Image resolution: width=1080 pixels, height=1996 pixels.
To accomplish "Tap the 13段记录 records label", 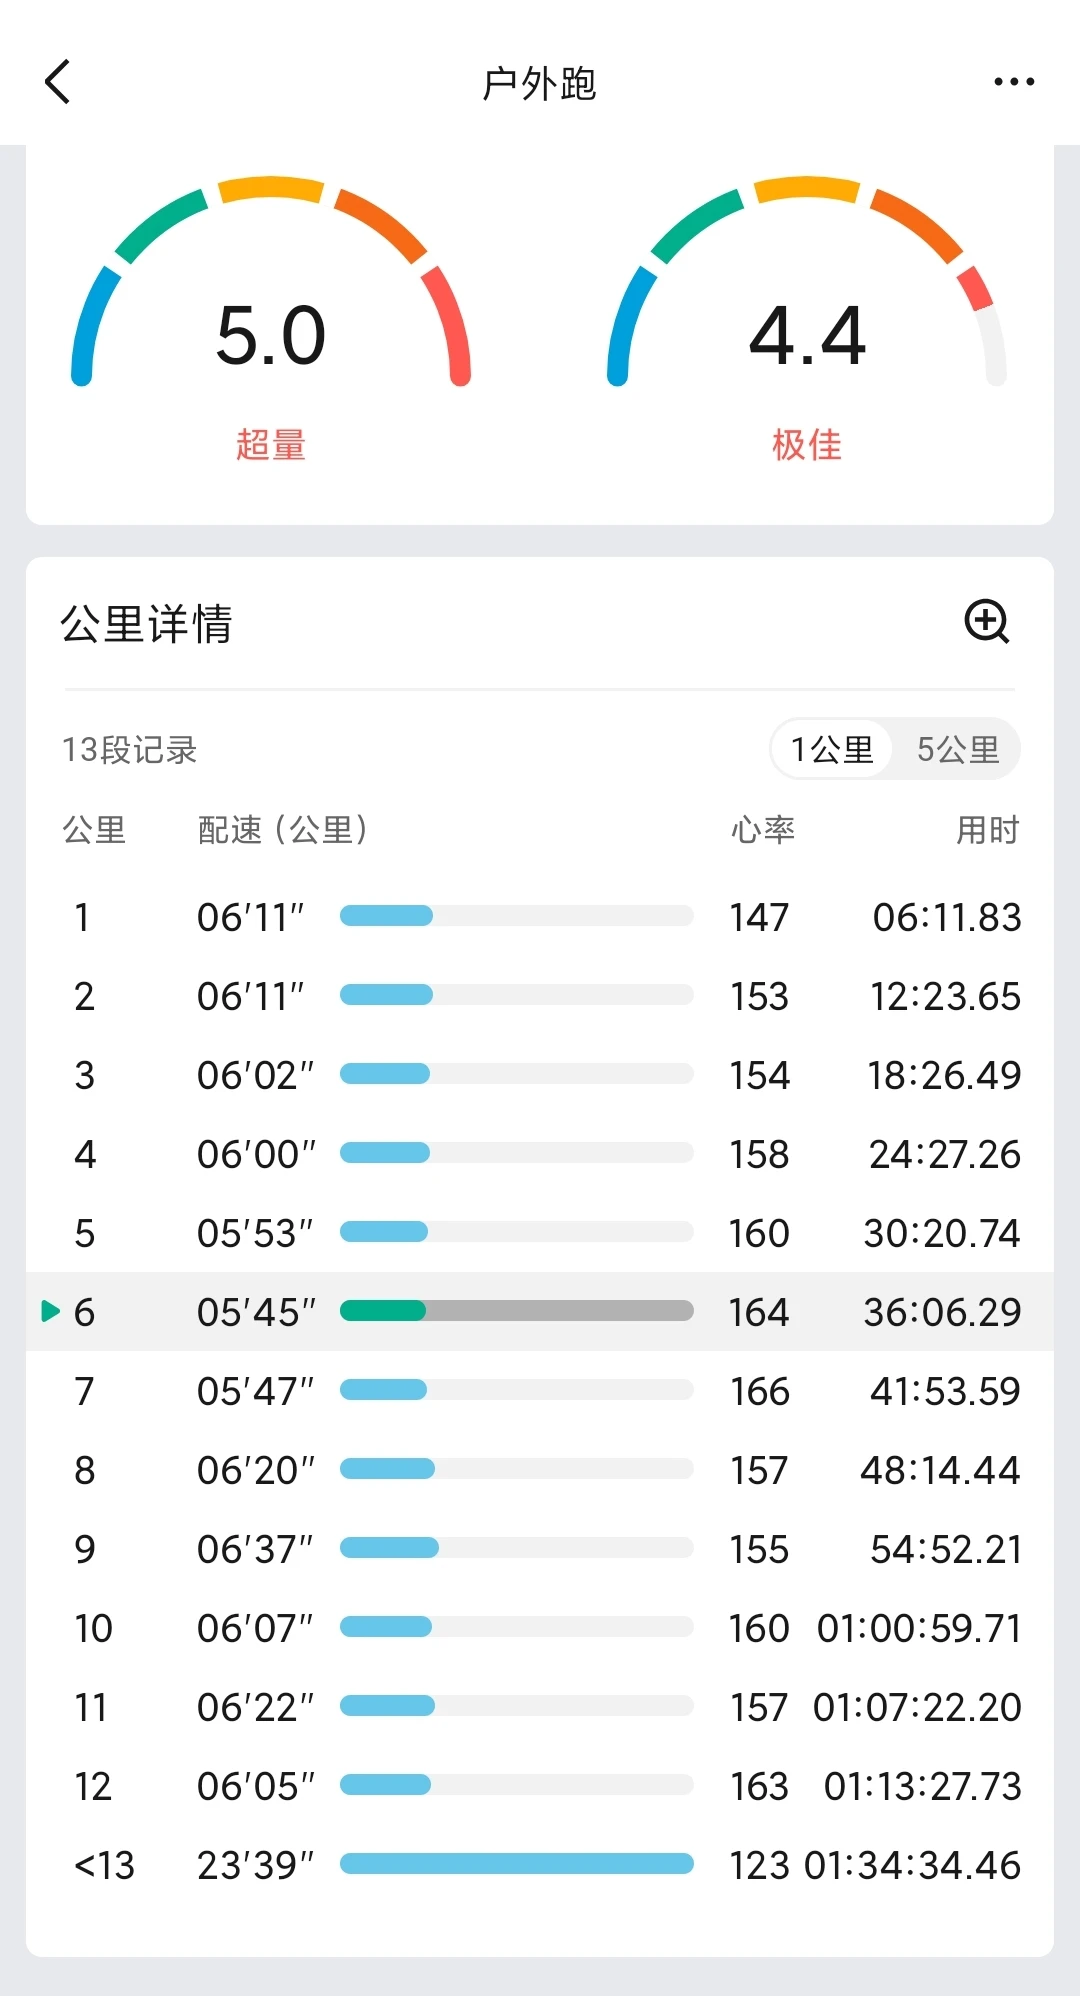I will 130,750.
